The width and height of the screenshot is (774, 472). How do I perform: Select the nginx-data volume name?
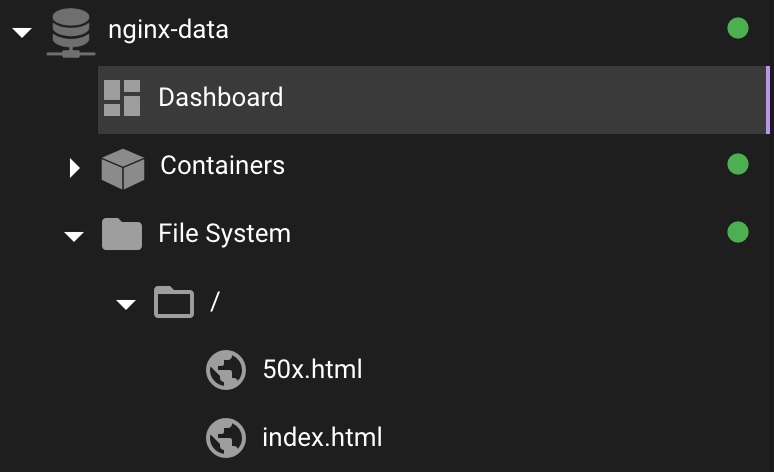click(168, 30)
